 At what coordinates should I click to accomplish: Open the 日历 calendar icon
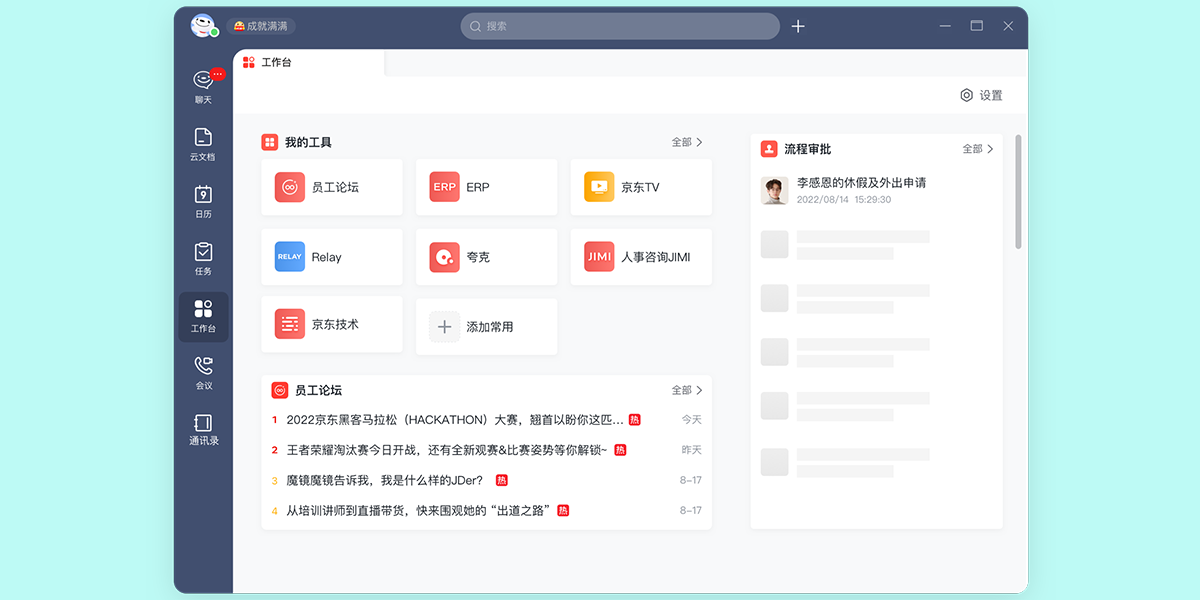[x=202, y=200]
